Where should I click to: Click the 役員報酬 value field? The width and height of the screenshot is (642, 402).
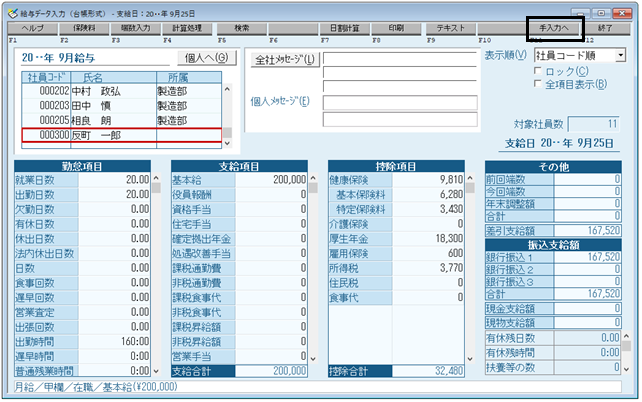coord(271,194)
